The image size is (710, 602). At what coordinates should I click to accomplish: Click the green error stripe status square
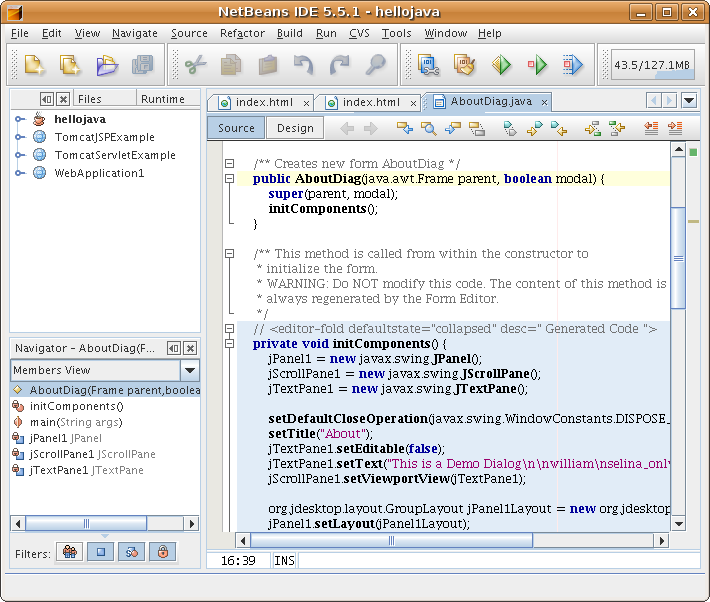[x=693, y=153]
